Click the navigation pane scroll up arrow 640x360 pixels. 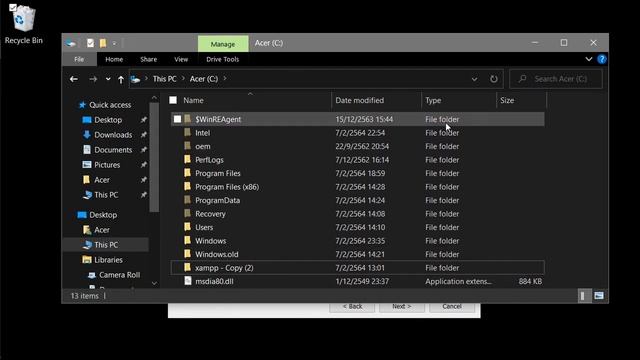tap(154, 98)
